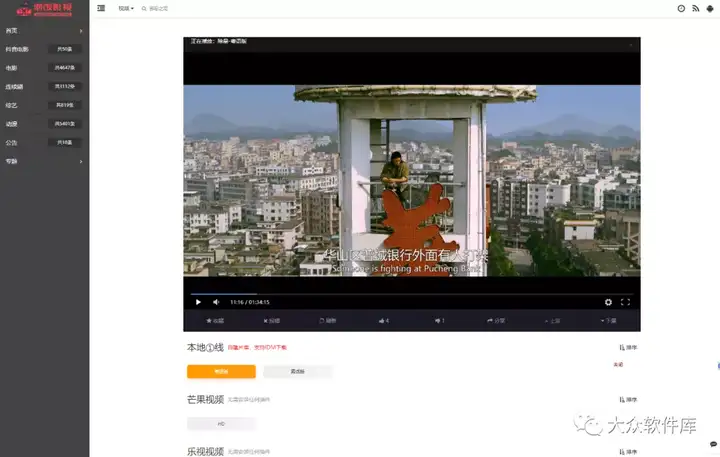Open player settings gear
Viewport: 720px width, 457px height.
point(608,302)
